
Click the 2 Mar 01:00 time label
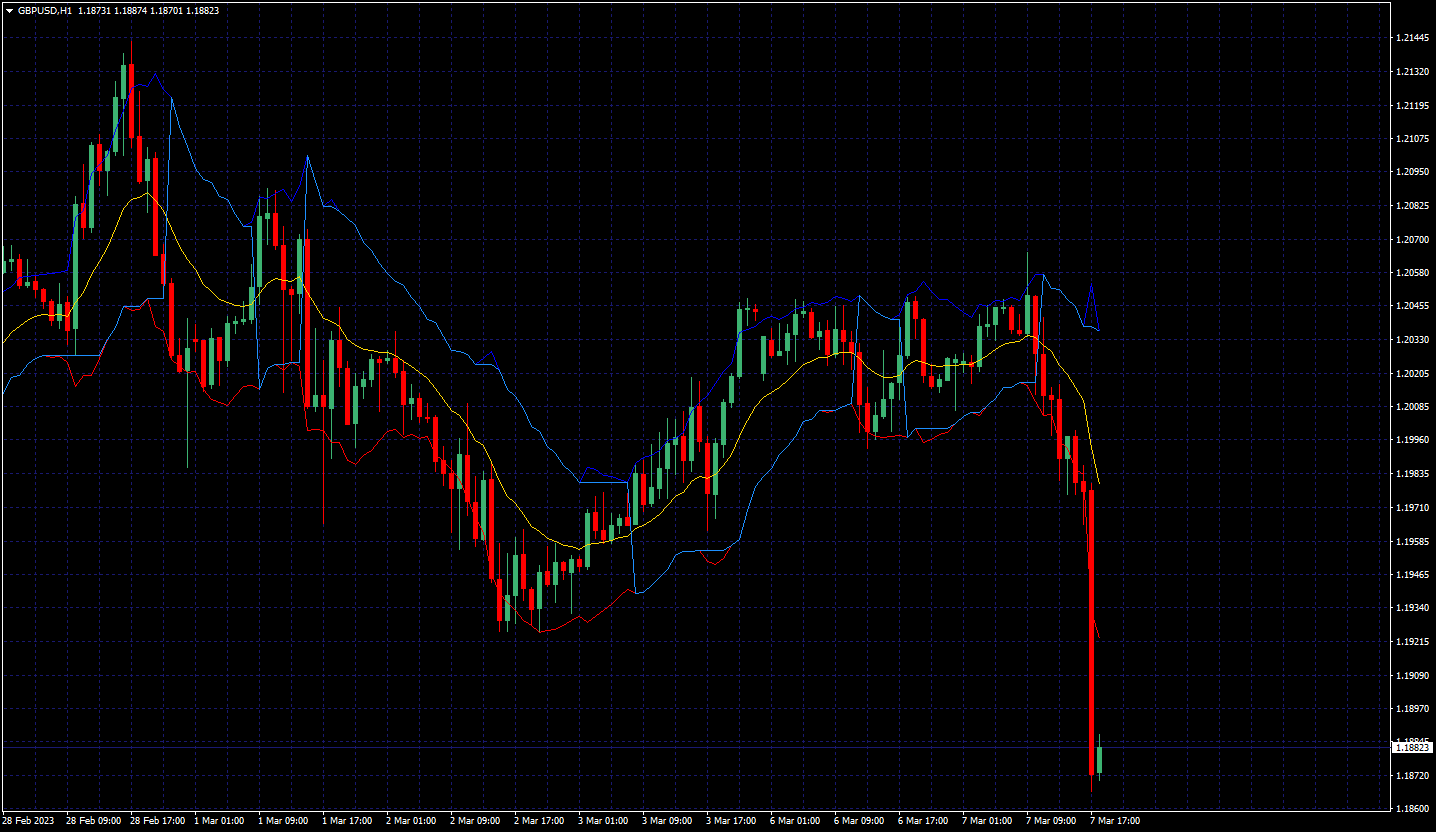(411, 821)
